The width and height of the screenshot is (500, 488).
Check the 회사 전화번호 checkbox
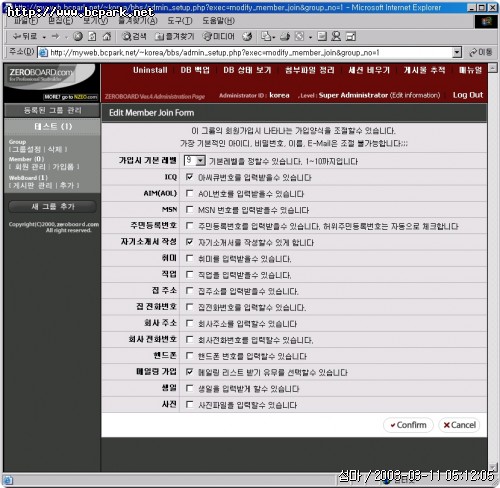pyautogui.click(x=189, y=340)
